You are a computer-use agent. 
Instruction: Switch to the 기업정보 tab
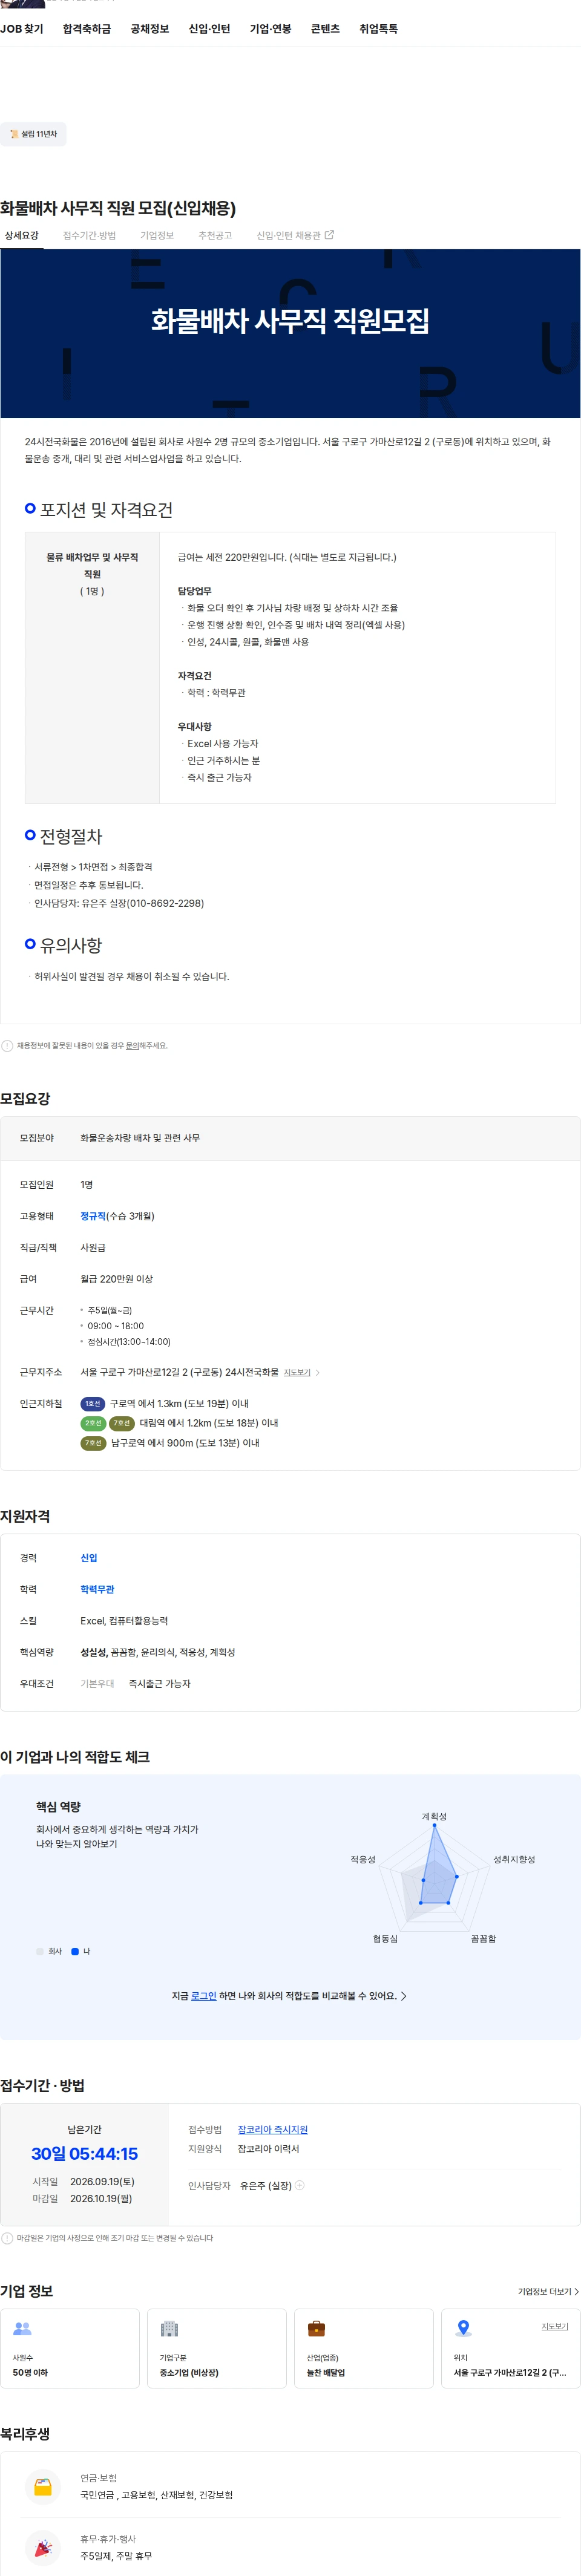pos(157,236)
